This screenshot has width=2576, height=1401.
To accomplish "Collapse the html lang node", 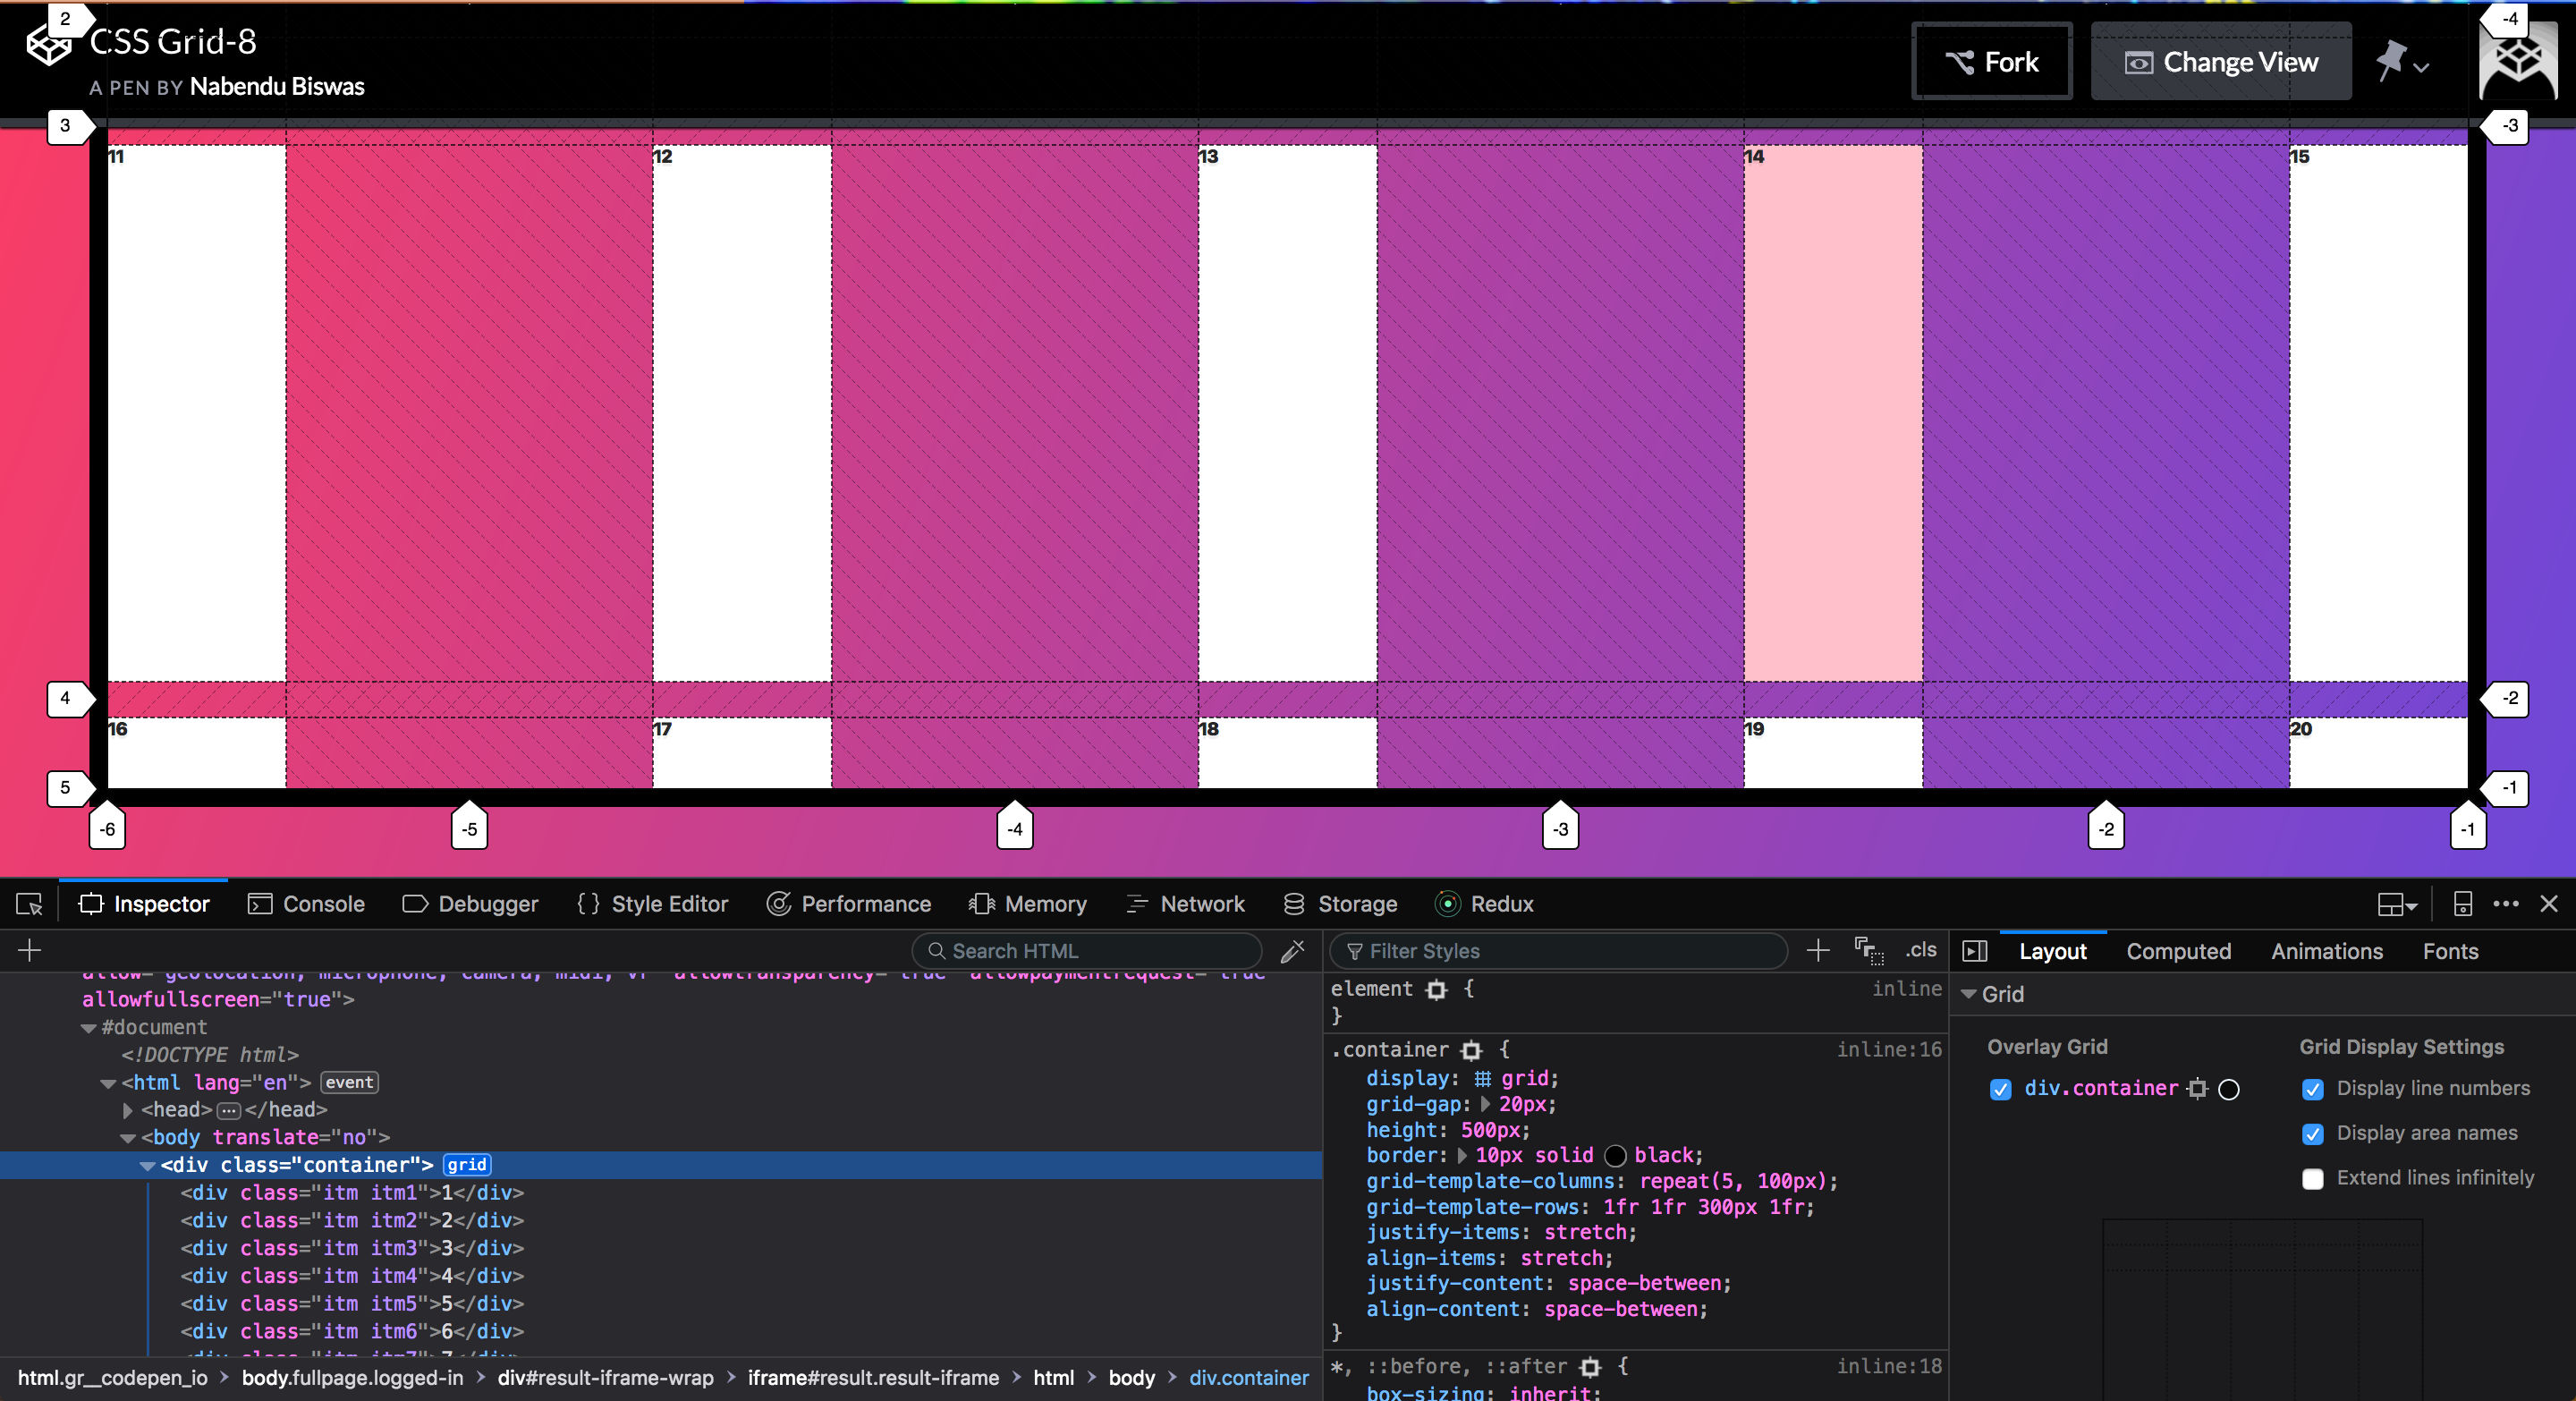I will (x=108, y=1083).
